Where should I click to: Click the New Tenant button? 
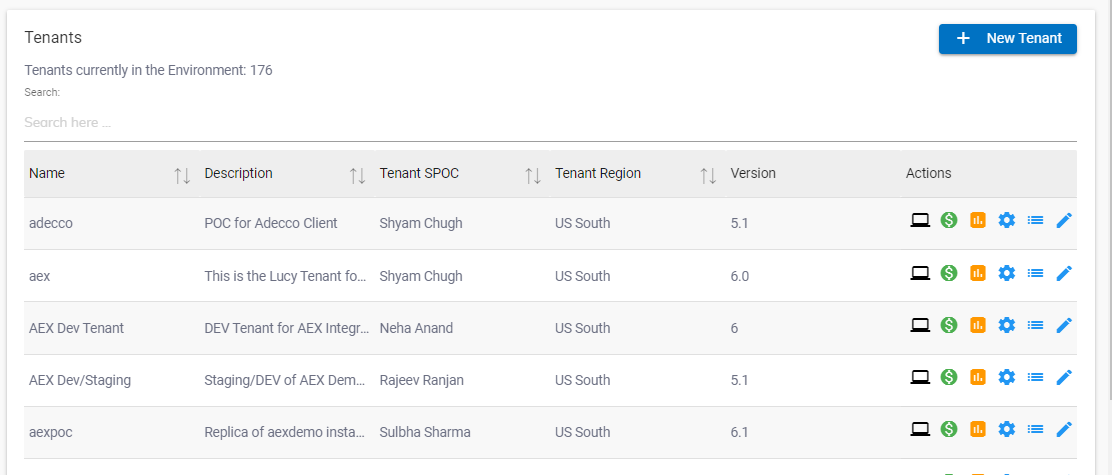[x=1007, y=39]
